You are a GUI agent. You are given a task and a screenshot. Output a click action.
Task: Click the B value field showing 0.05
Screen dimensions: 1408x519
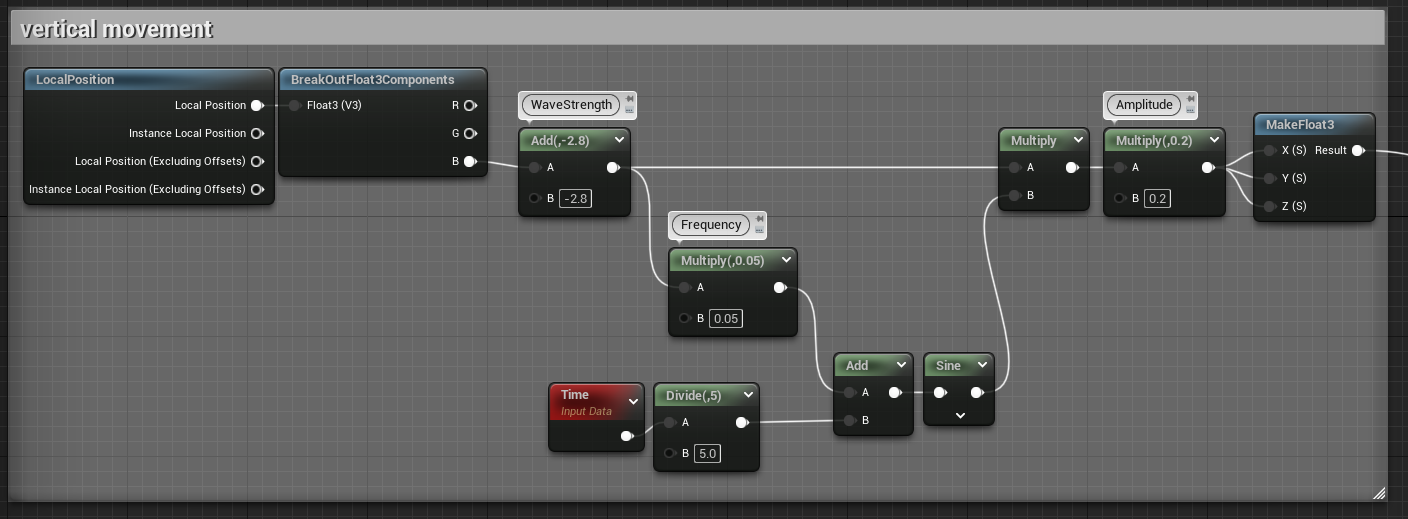point(726,318)
